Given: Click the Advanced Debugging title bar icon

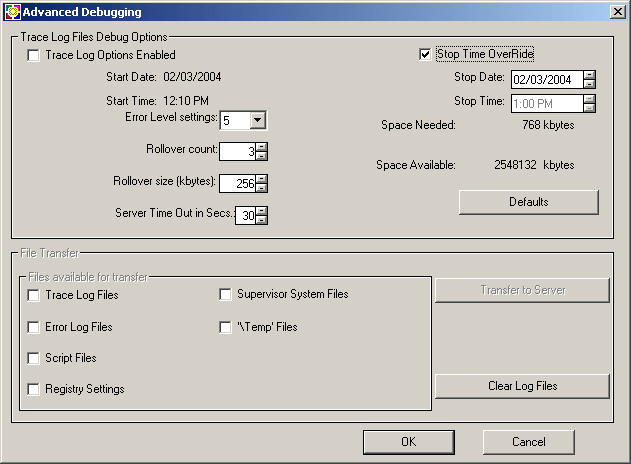Looking at the screenshot, I should 12,12.
